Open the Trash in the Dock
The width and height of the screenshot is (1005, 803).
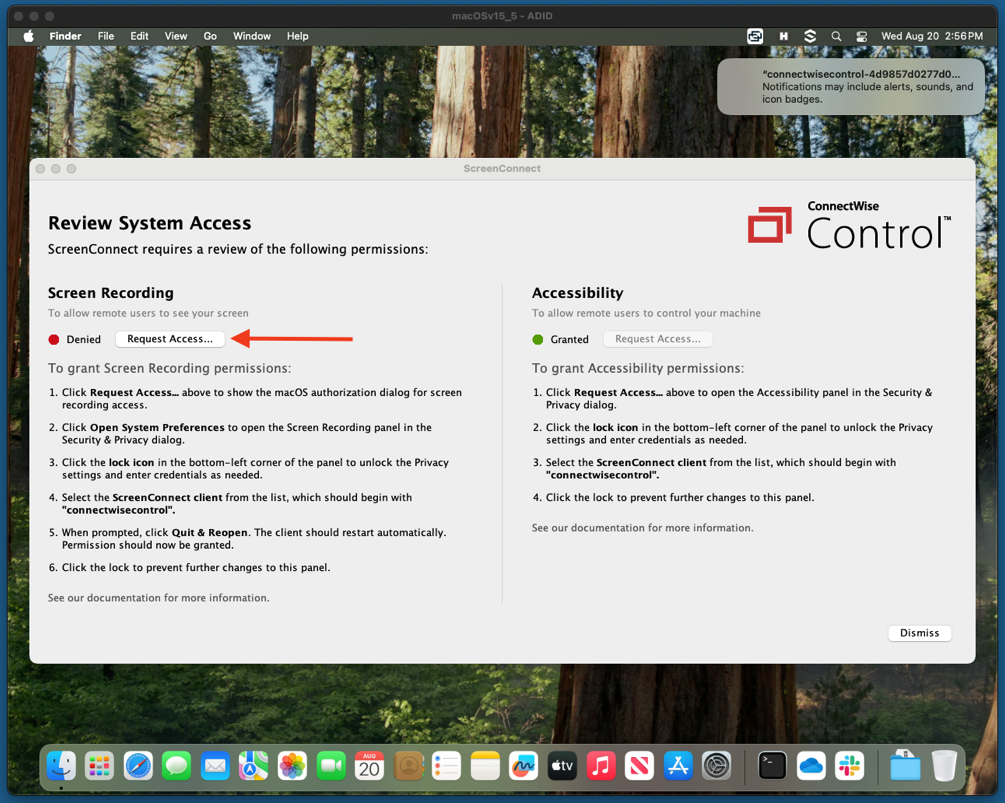(944, 766)
